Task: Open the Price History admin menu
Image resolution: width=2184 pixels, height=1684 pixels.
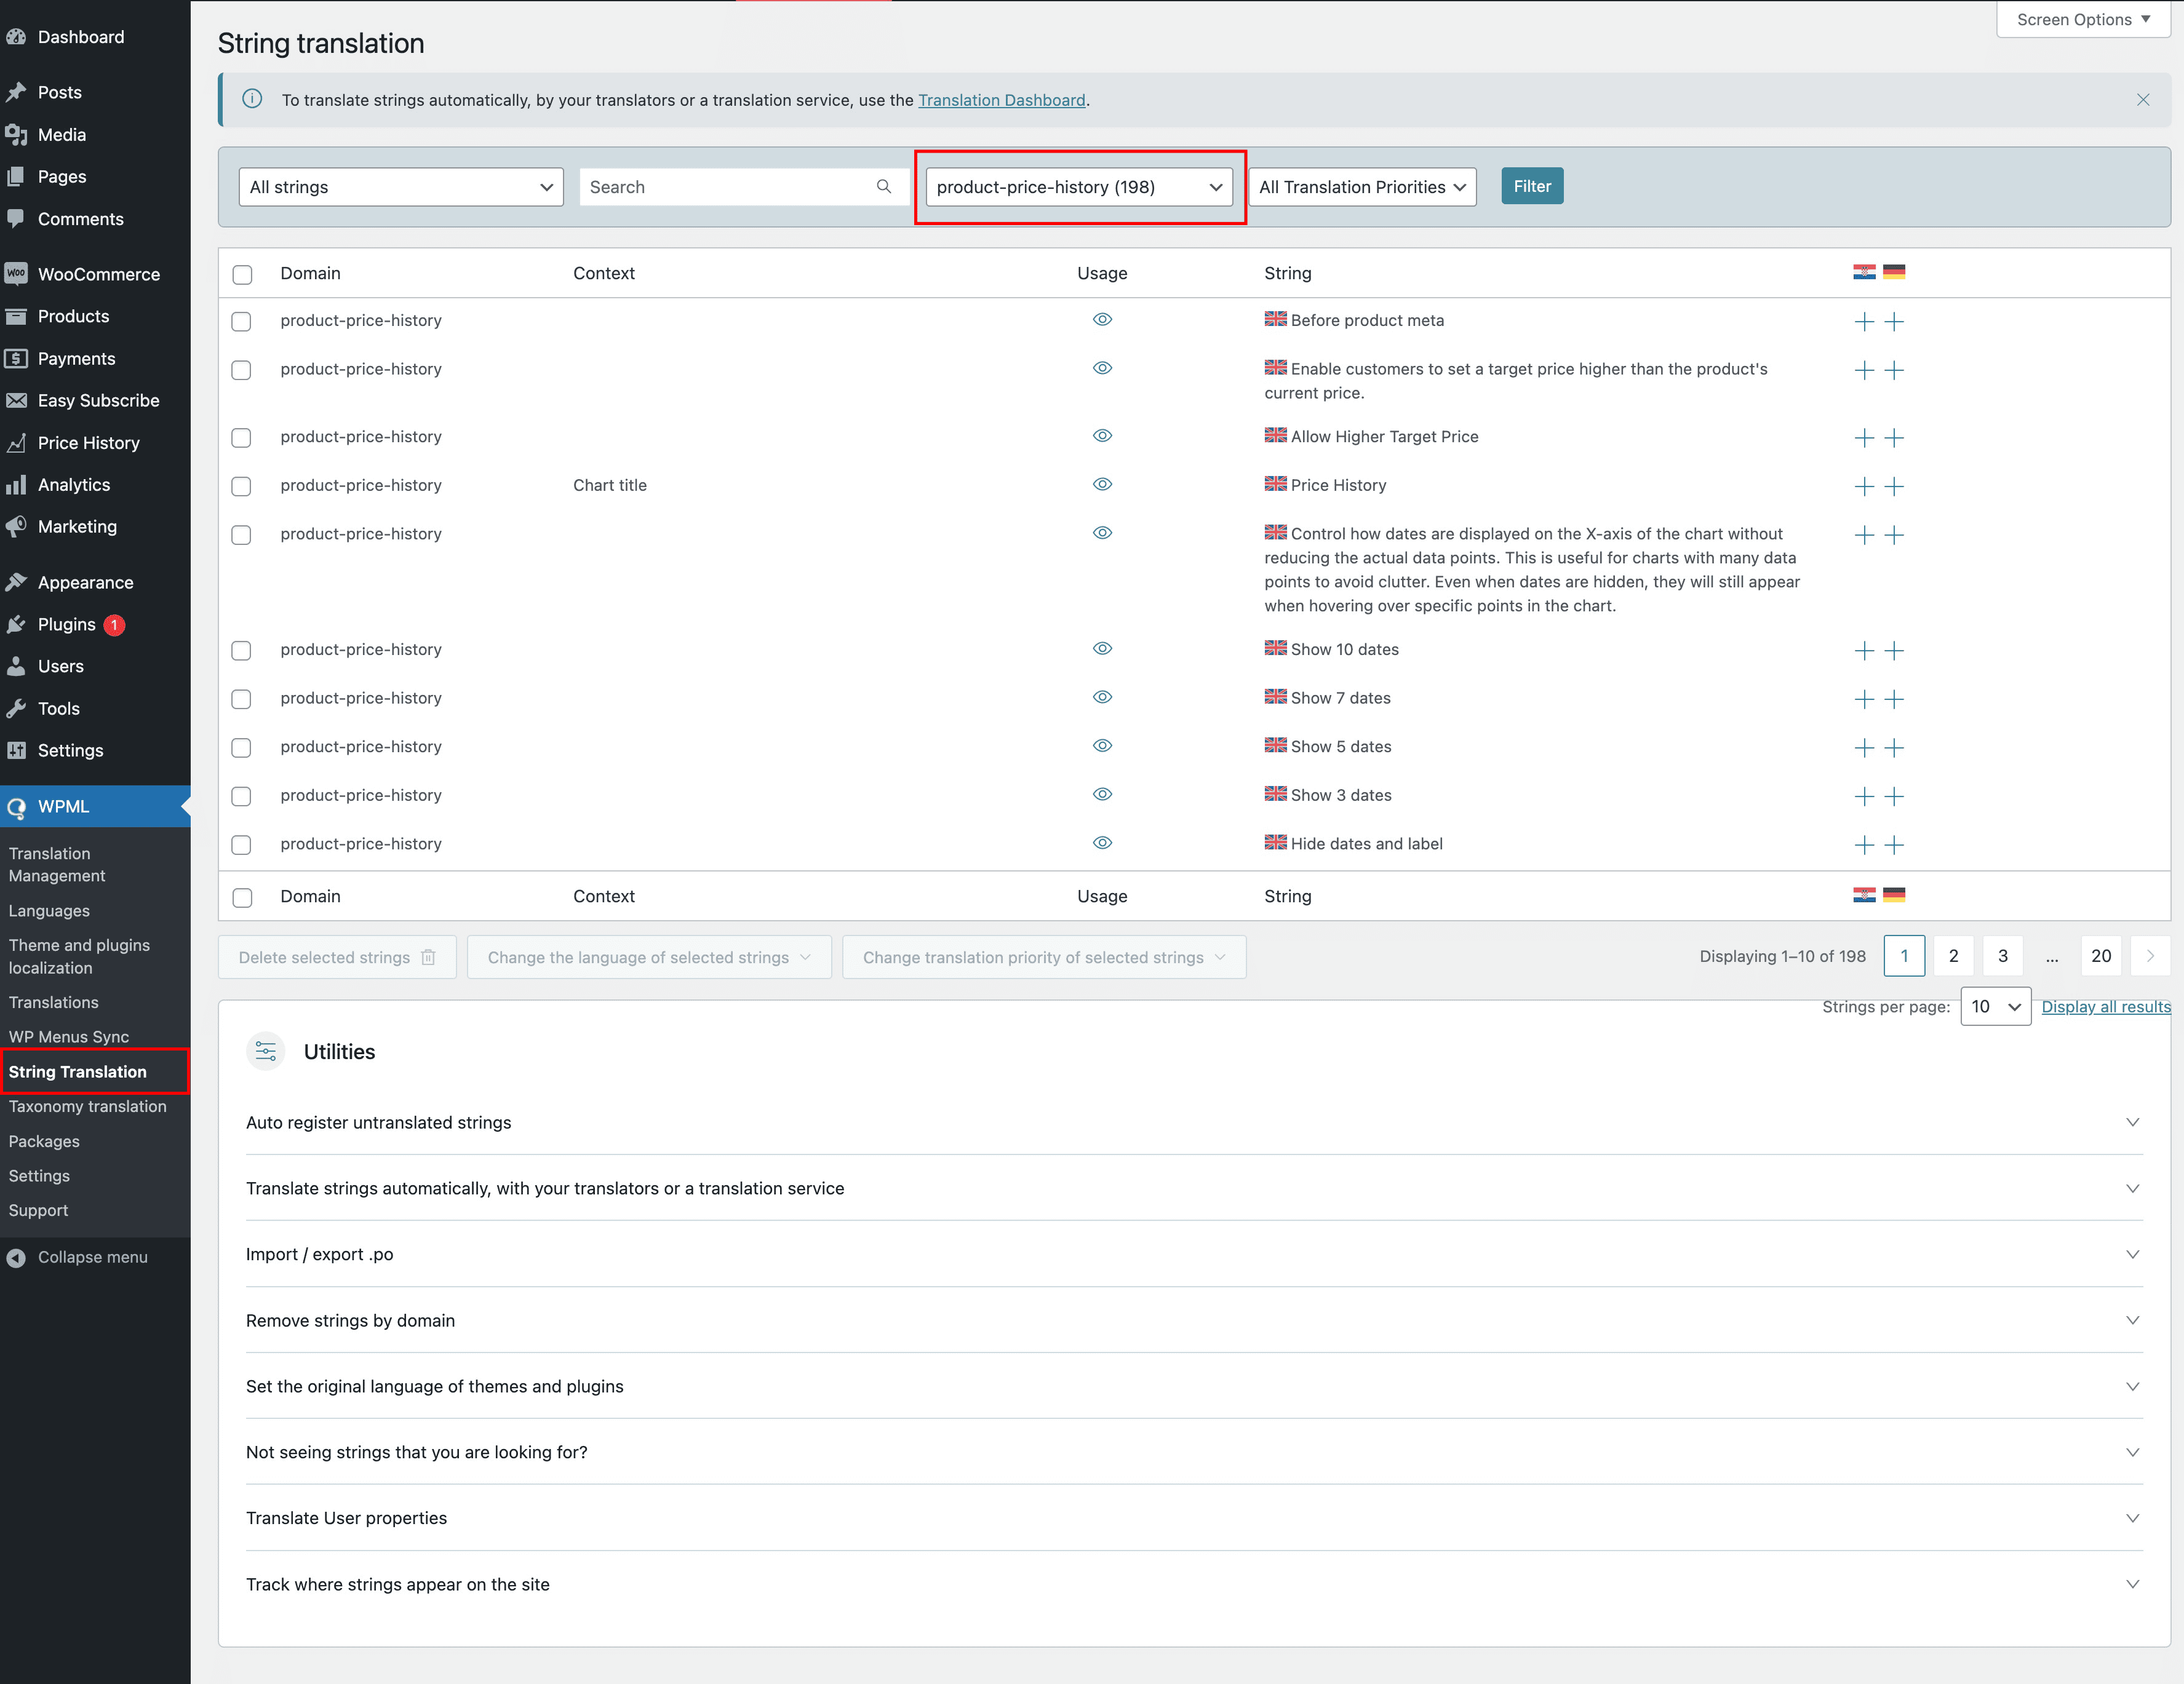Action: [x=88, y=442]
